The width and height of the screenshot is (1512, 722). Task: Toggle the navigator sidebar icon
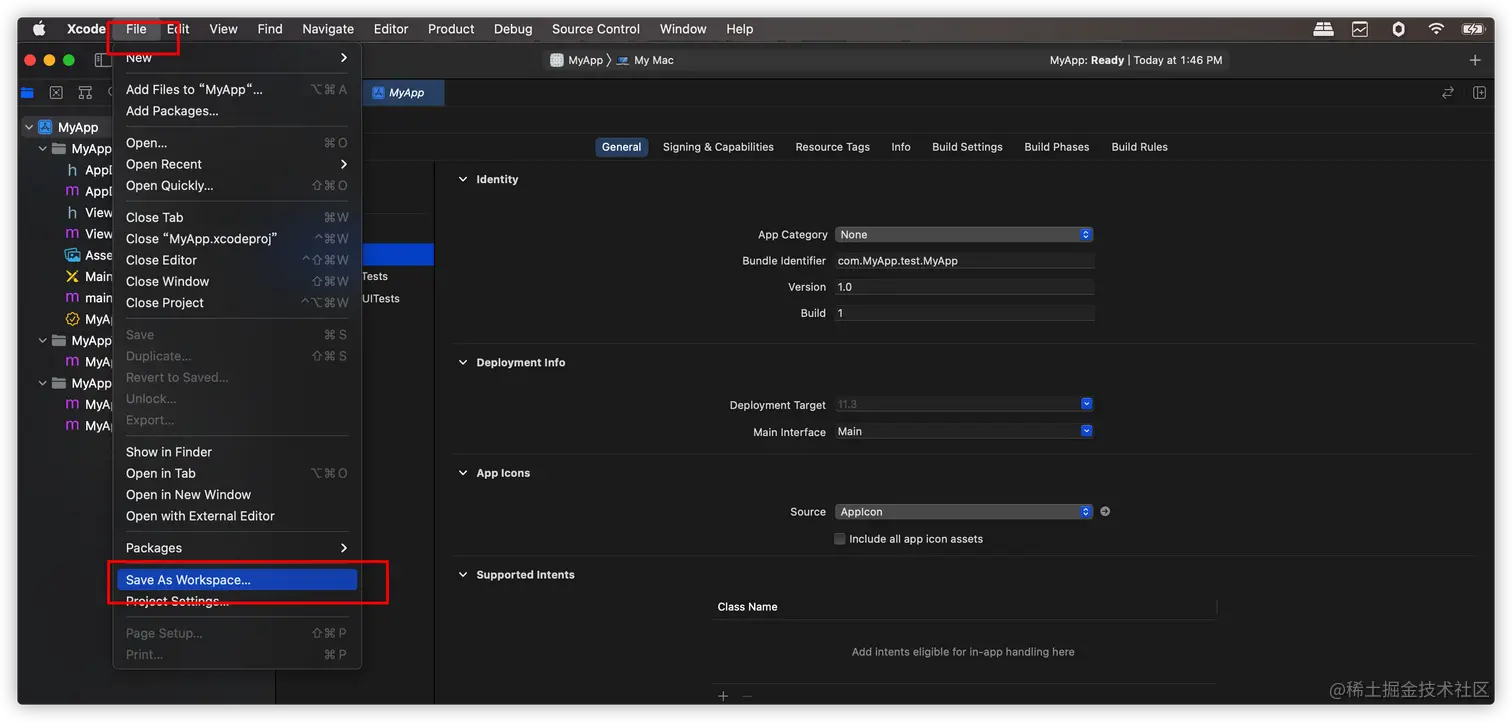[102, 60]
